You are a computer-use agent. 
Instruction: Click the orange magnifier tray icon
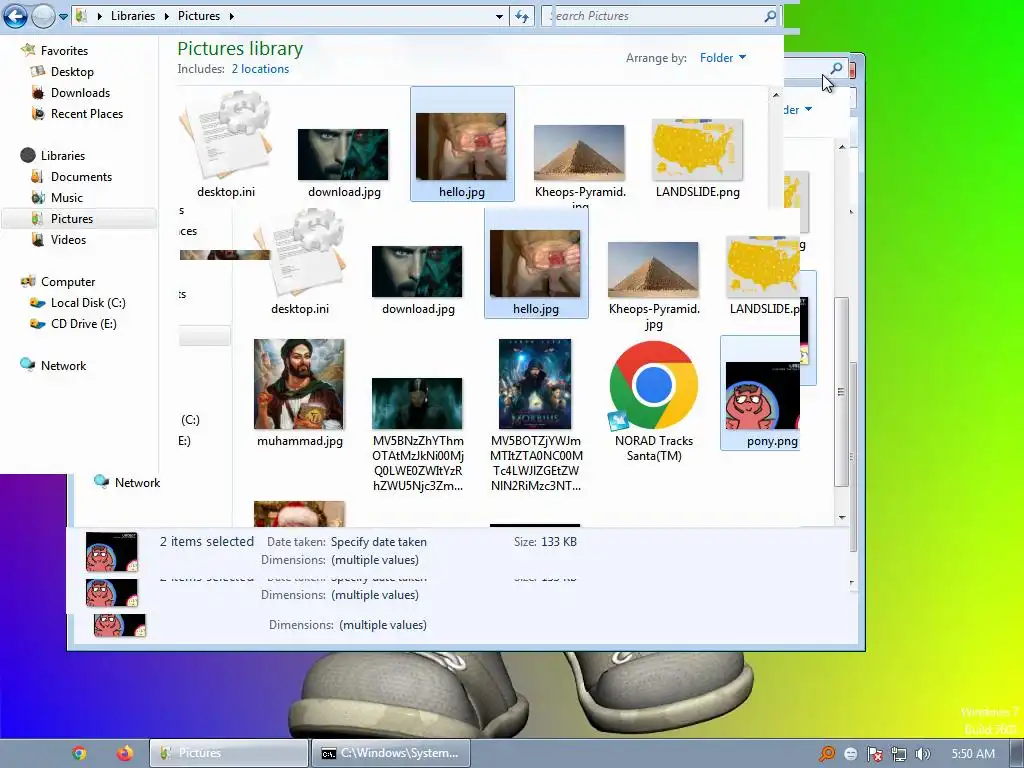pos(827,754)
